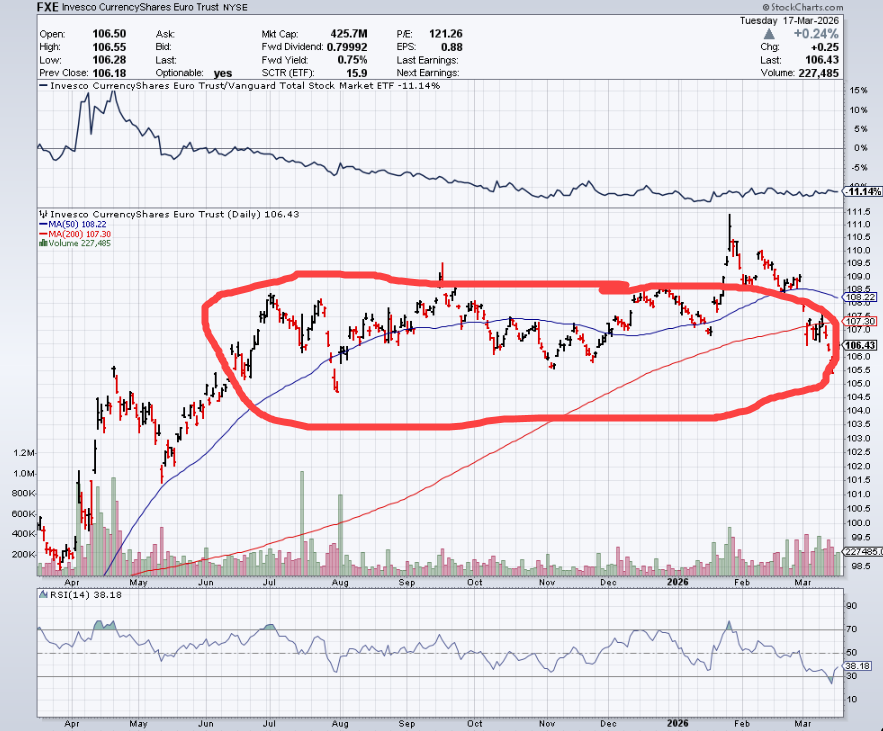The image size is (883, 731).
Task: Click the candlestick icon beside the daily price legend
Action: pyautogui.click(x=42, y=214)
